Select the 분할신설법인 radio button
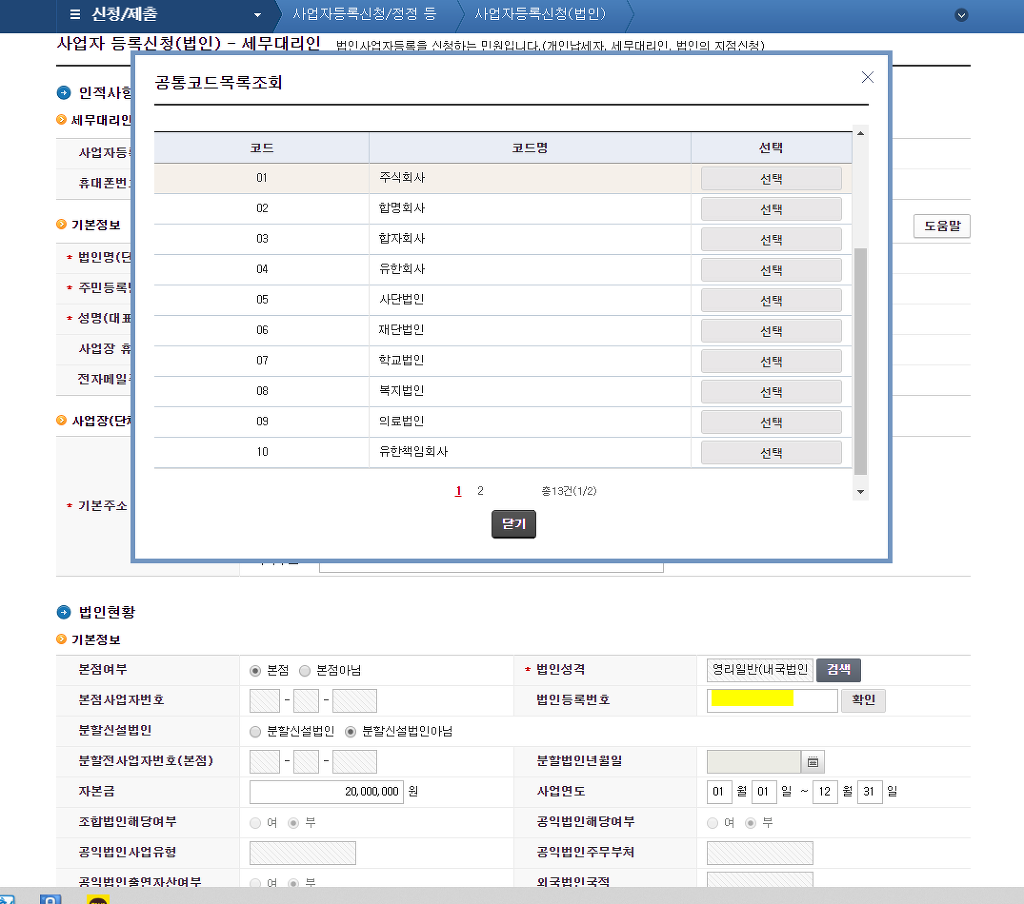The width and height of the screenshot is (1024, 904). 255,732
